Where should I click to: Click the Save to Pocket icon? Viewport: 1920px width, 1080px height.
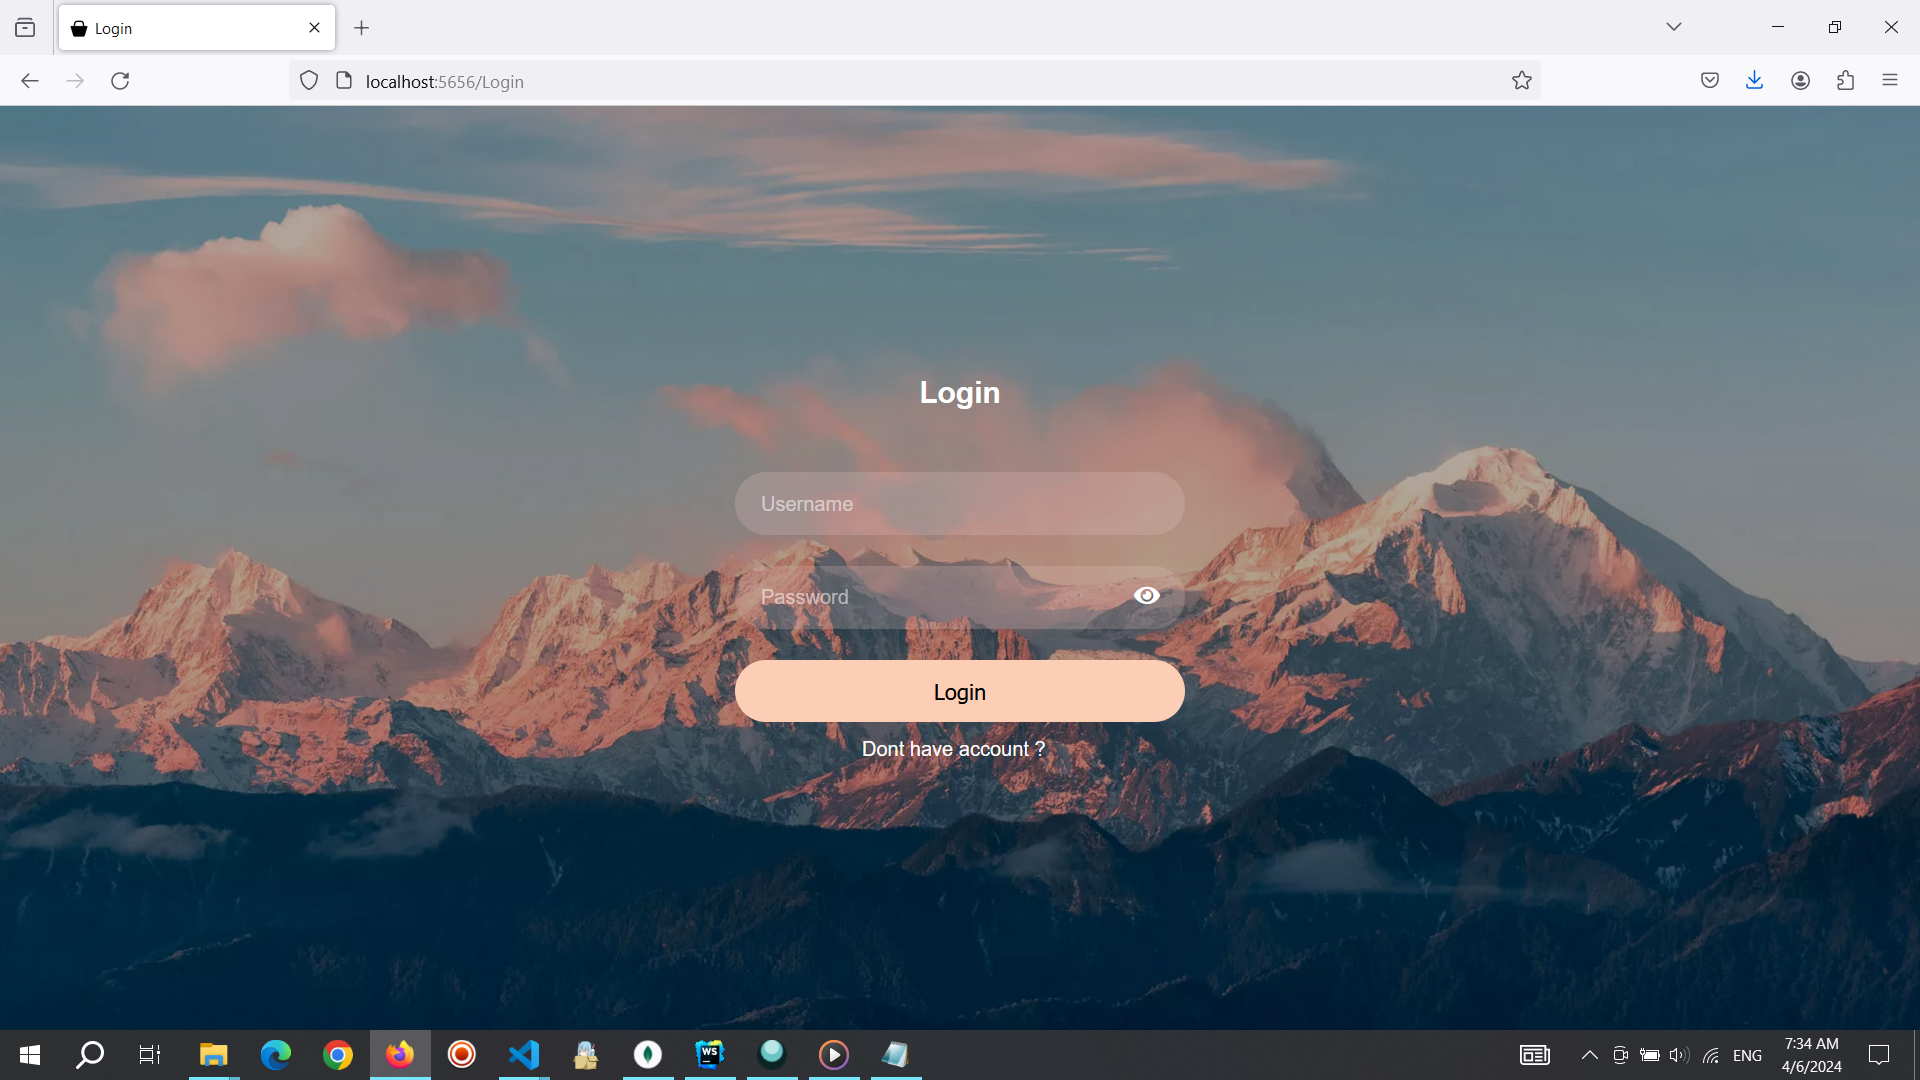[x=1709, y=81]
